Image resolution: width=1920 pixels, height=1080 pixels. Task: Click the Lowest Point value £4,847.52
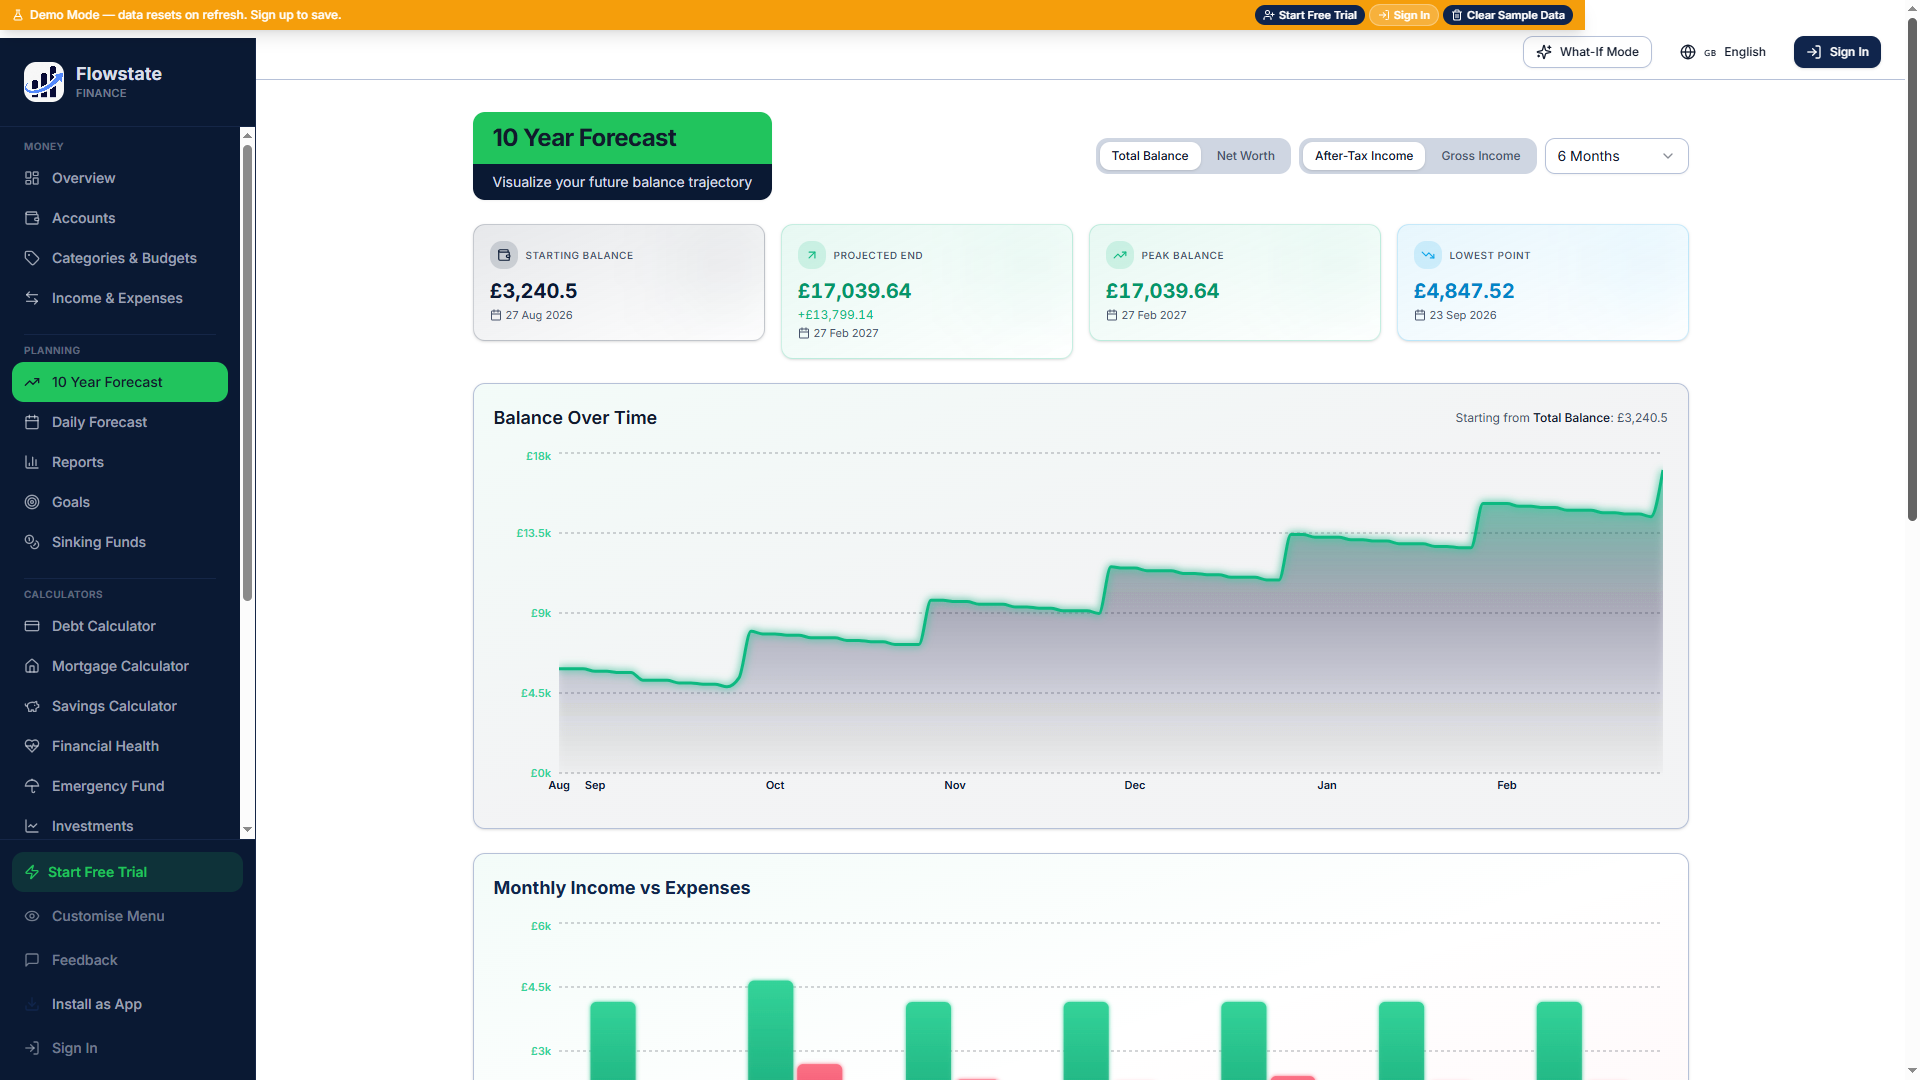tap(1464, 291)
